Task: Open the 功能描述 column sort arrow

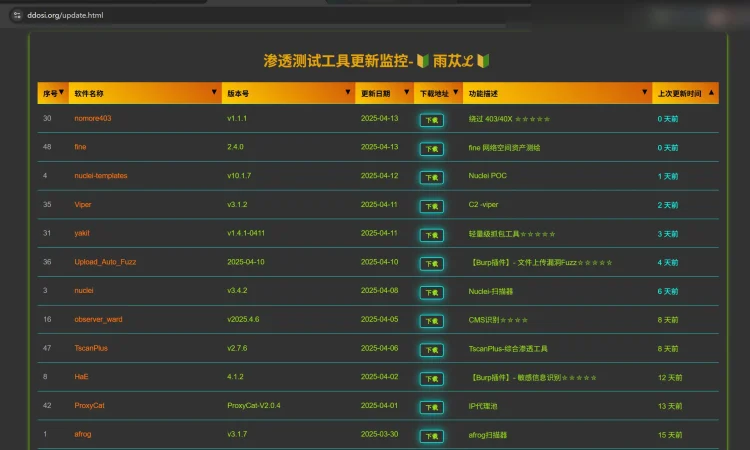Action: [644, 92]
